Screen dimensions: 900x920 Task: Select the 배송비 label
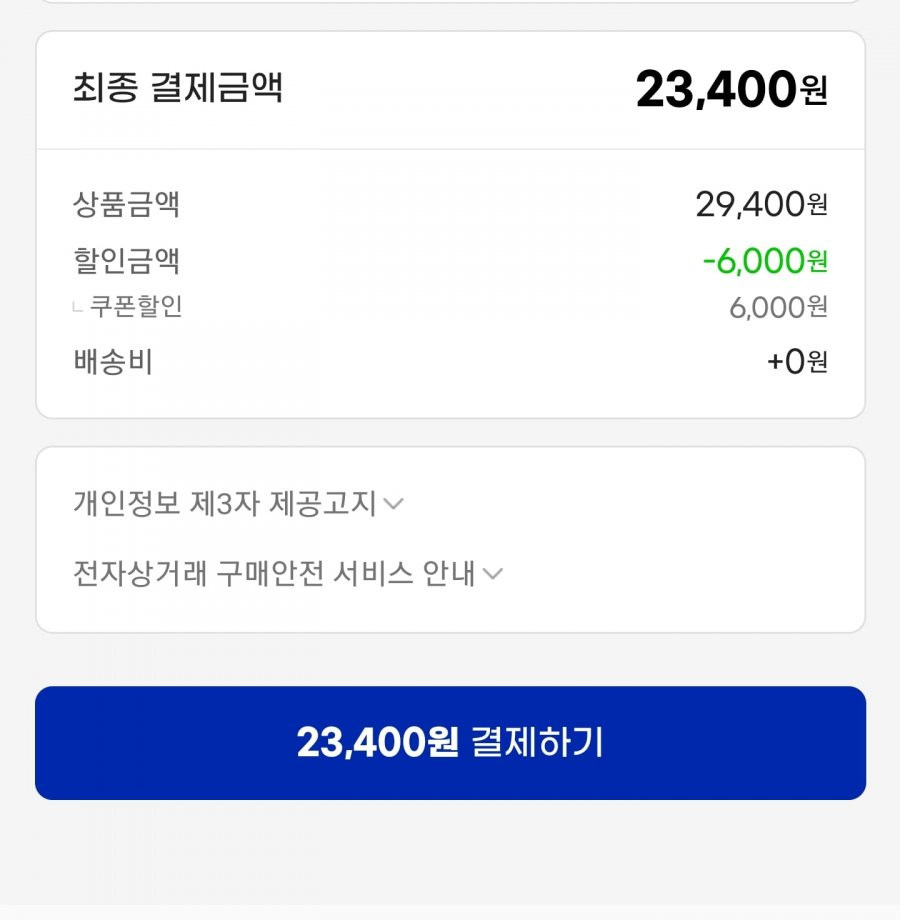(113, 361)
